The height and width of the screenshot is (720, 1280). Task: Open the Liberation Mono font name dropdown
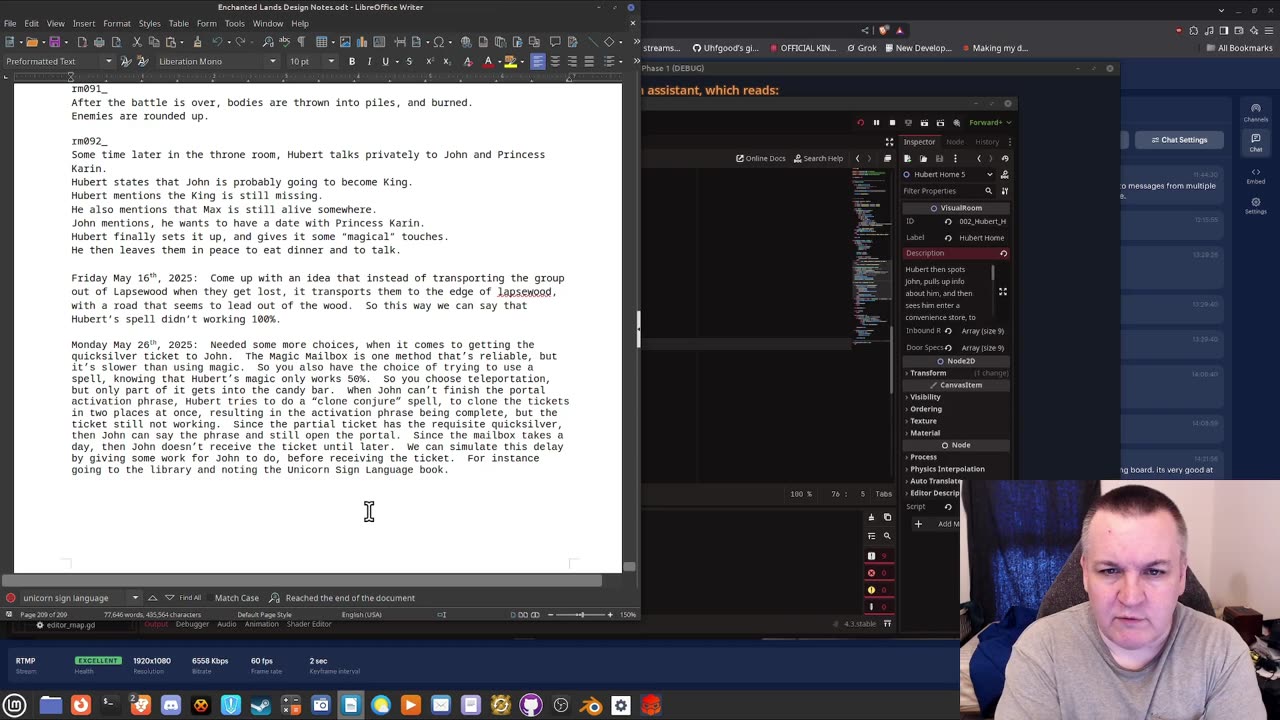pos(272,62)
